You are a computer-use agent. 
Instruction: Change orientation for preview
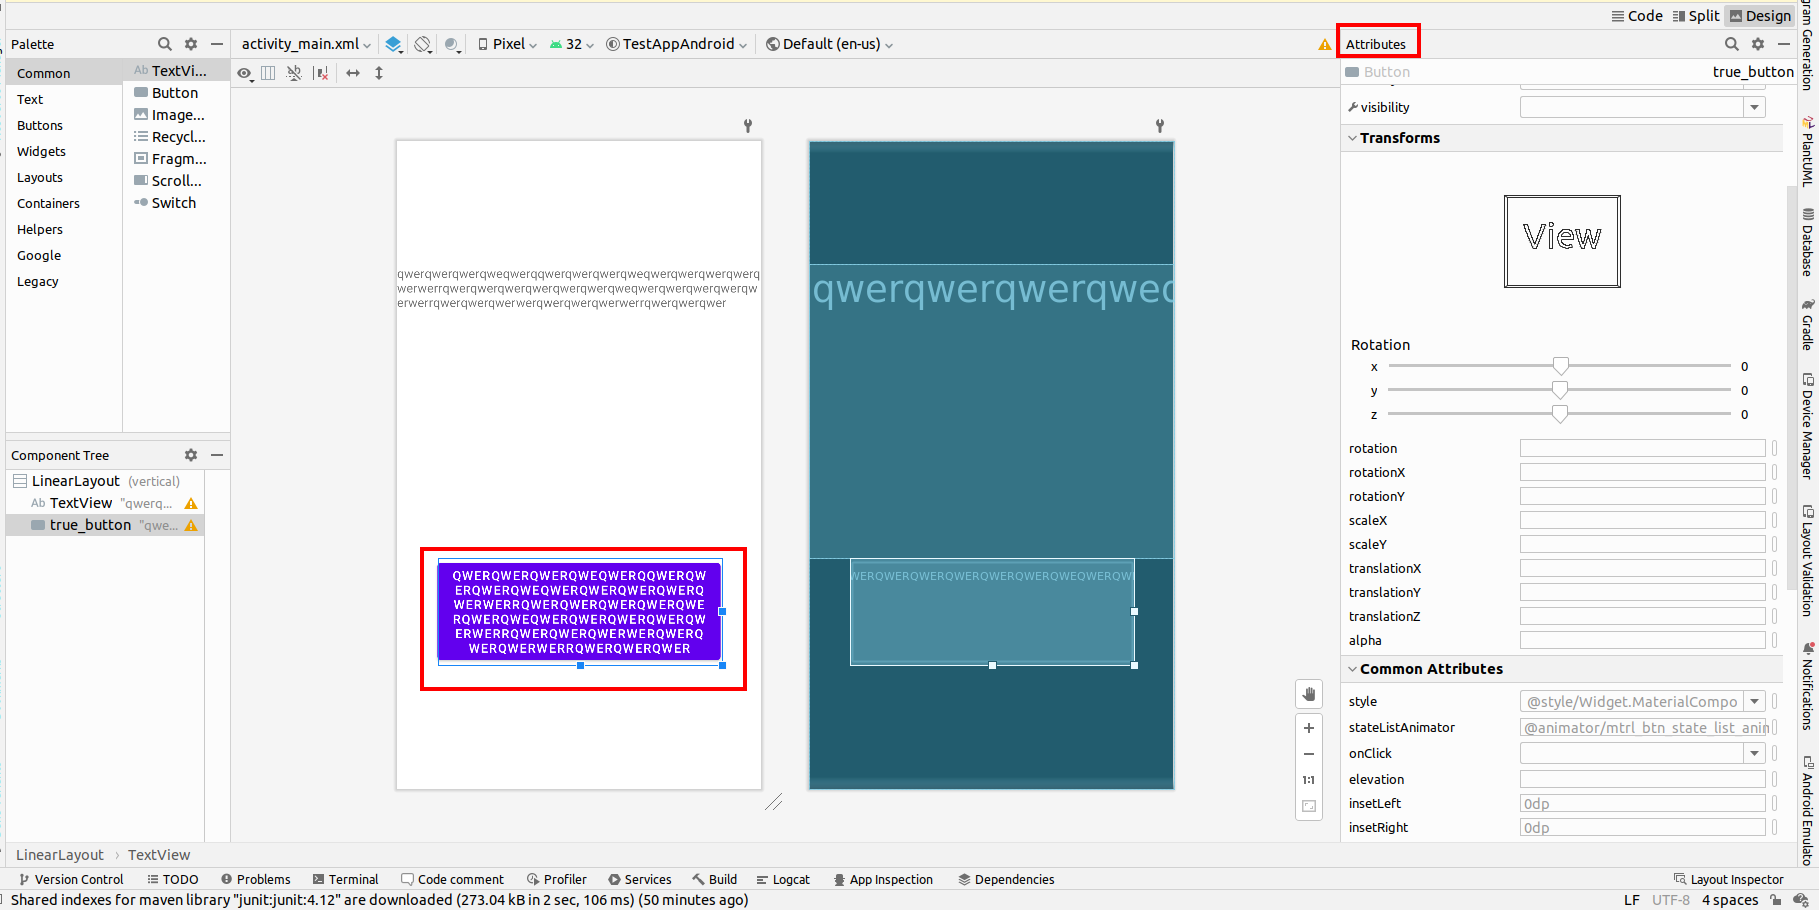pyautogui.click(x=423, y=44)
